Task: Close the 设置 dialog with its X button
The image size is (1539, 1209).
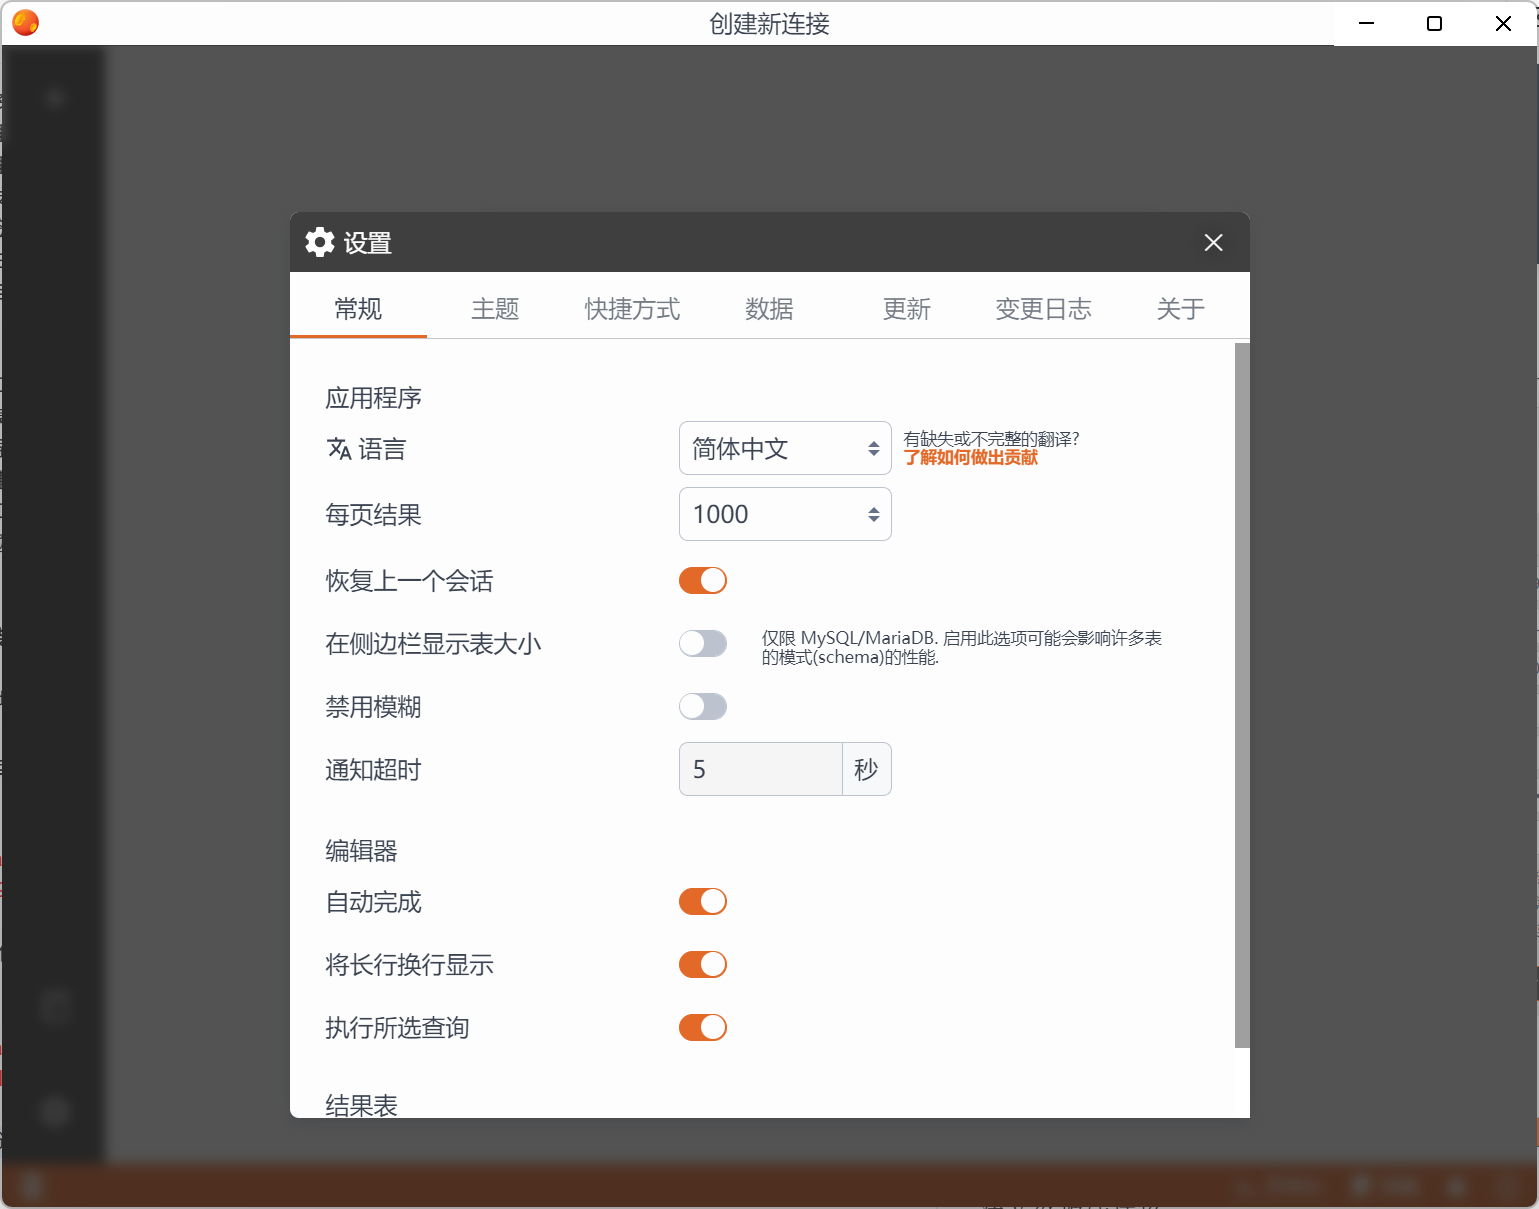Action: point(1213,242)
